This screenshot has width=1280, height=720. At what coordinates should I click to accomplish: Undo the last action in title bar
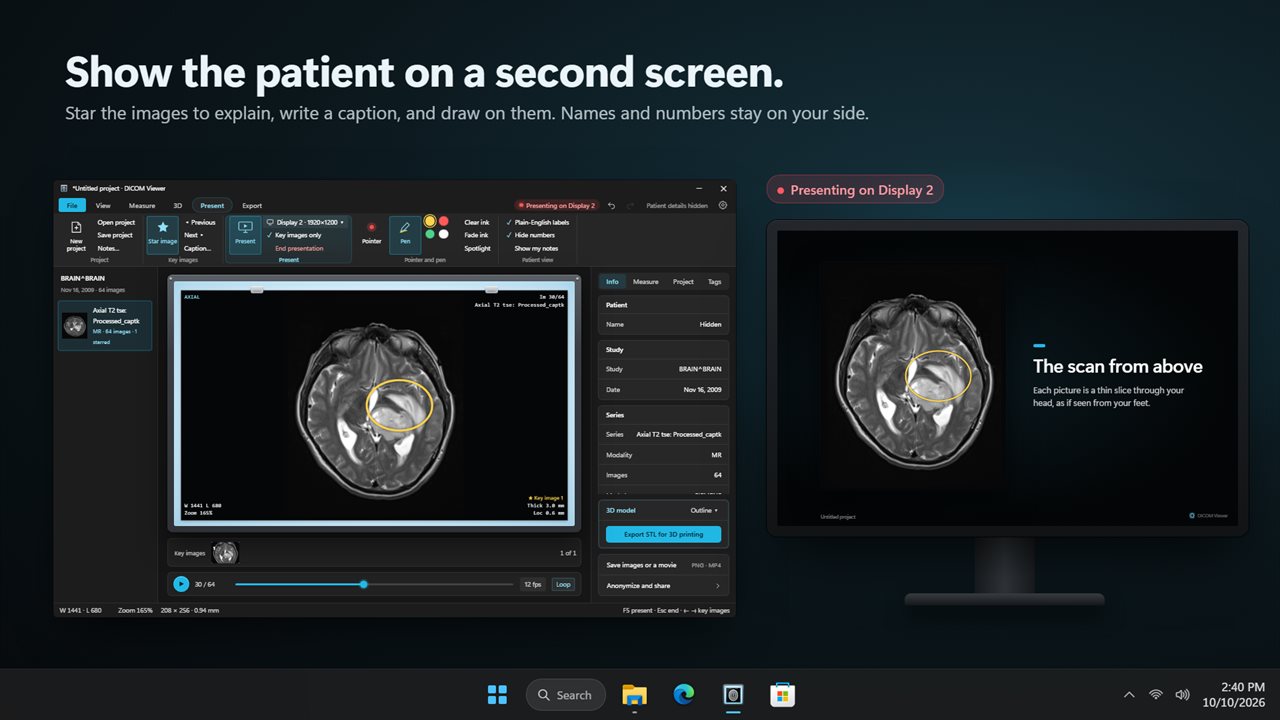coord(611,206)
